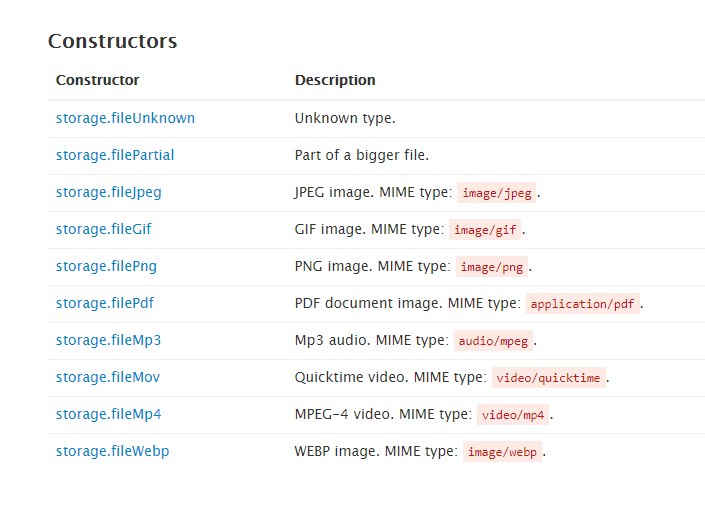Click the Description column header

coord(335,80)
